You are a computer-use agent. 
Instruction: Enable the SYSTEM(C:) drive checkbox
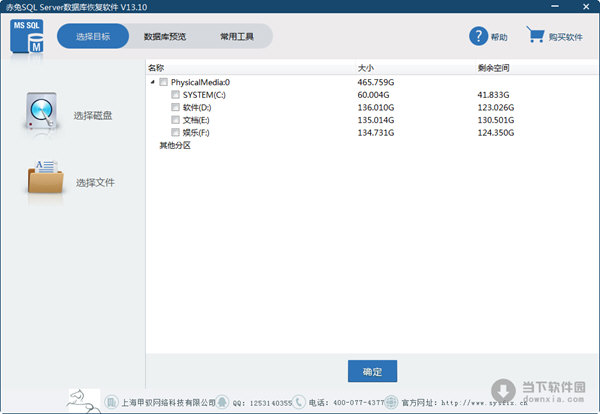pos(176,94)
